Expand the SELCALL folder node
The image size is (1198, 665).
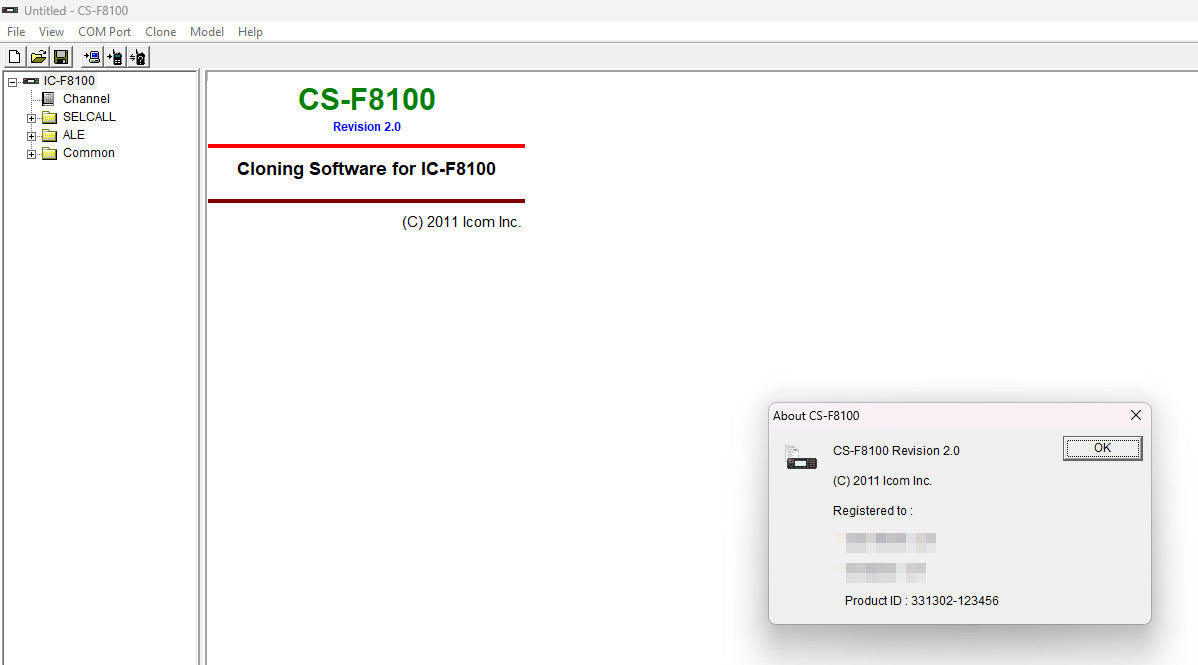click(31, 118)
